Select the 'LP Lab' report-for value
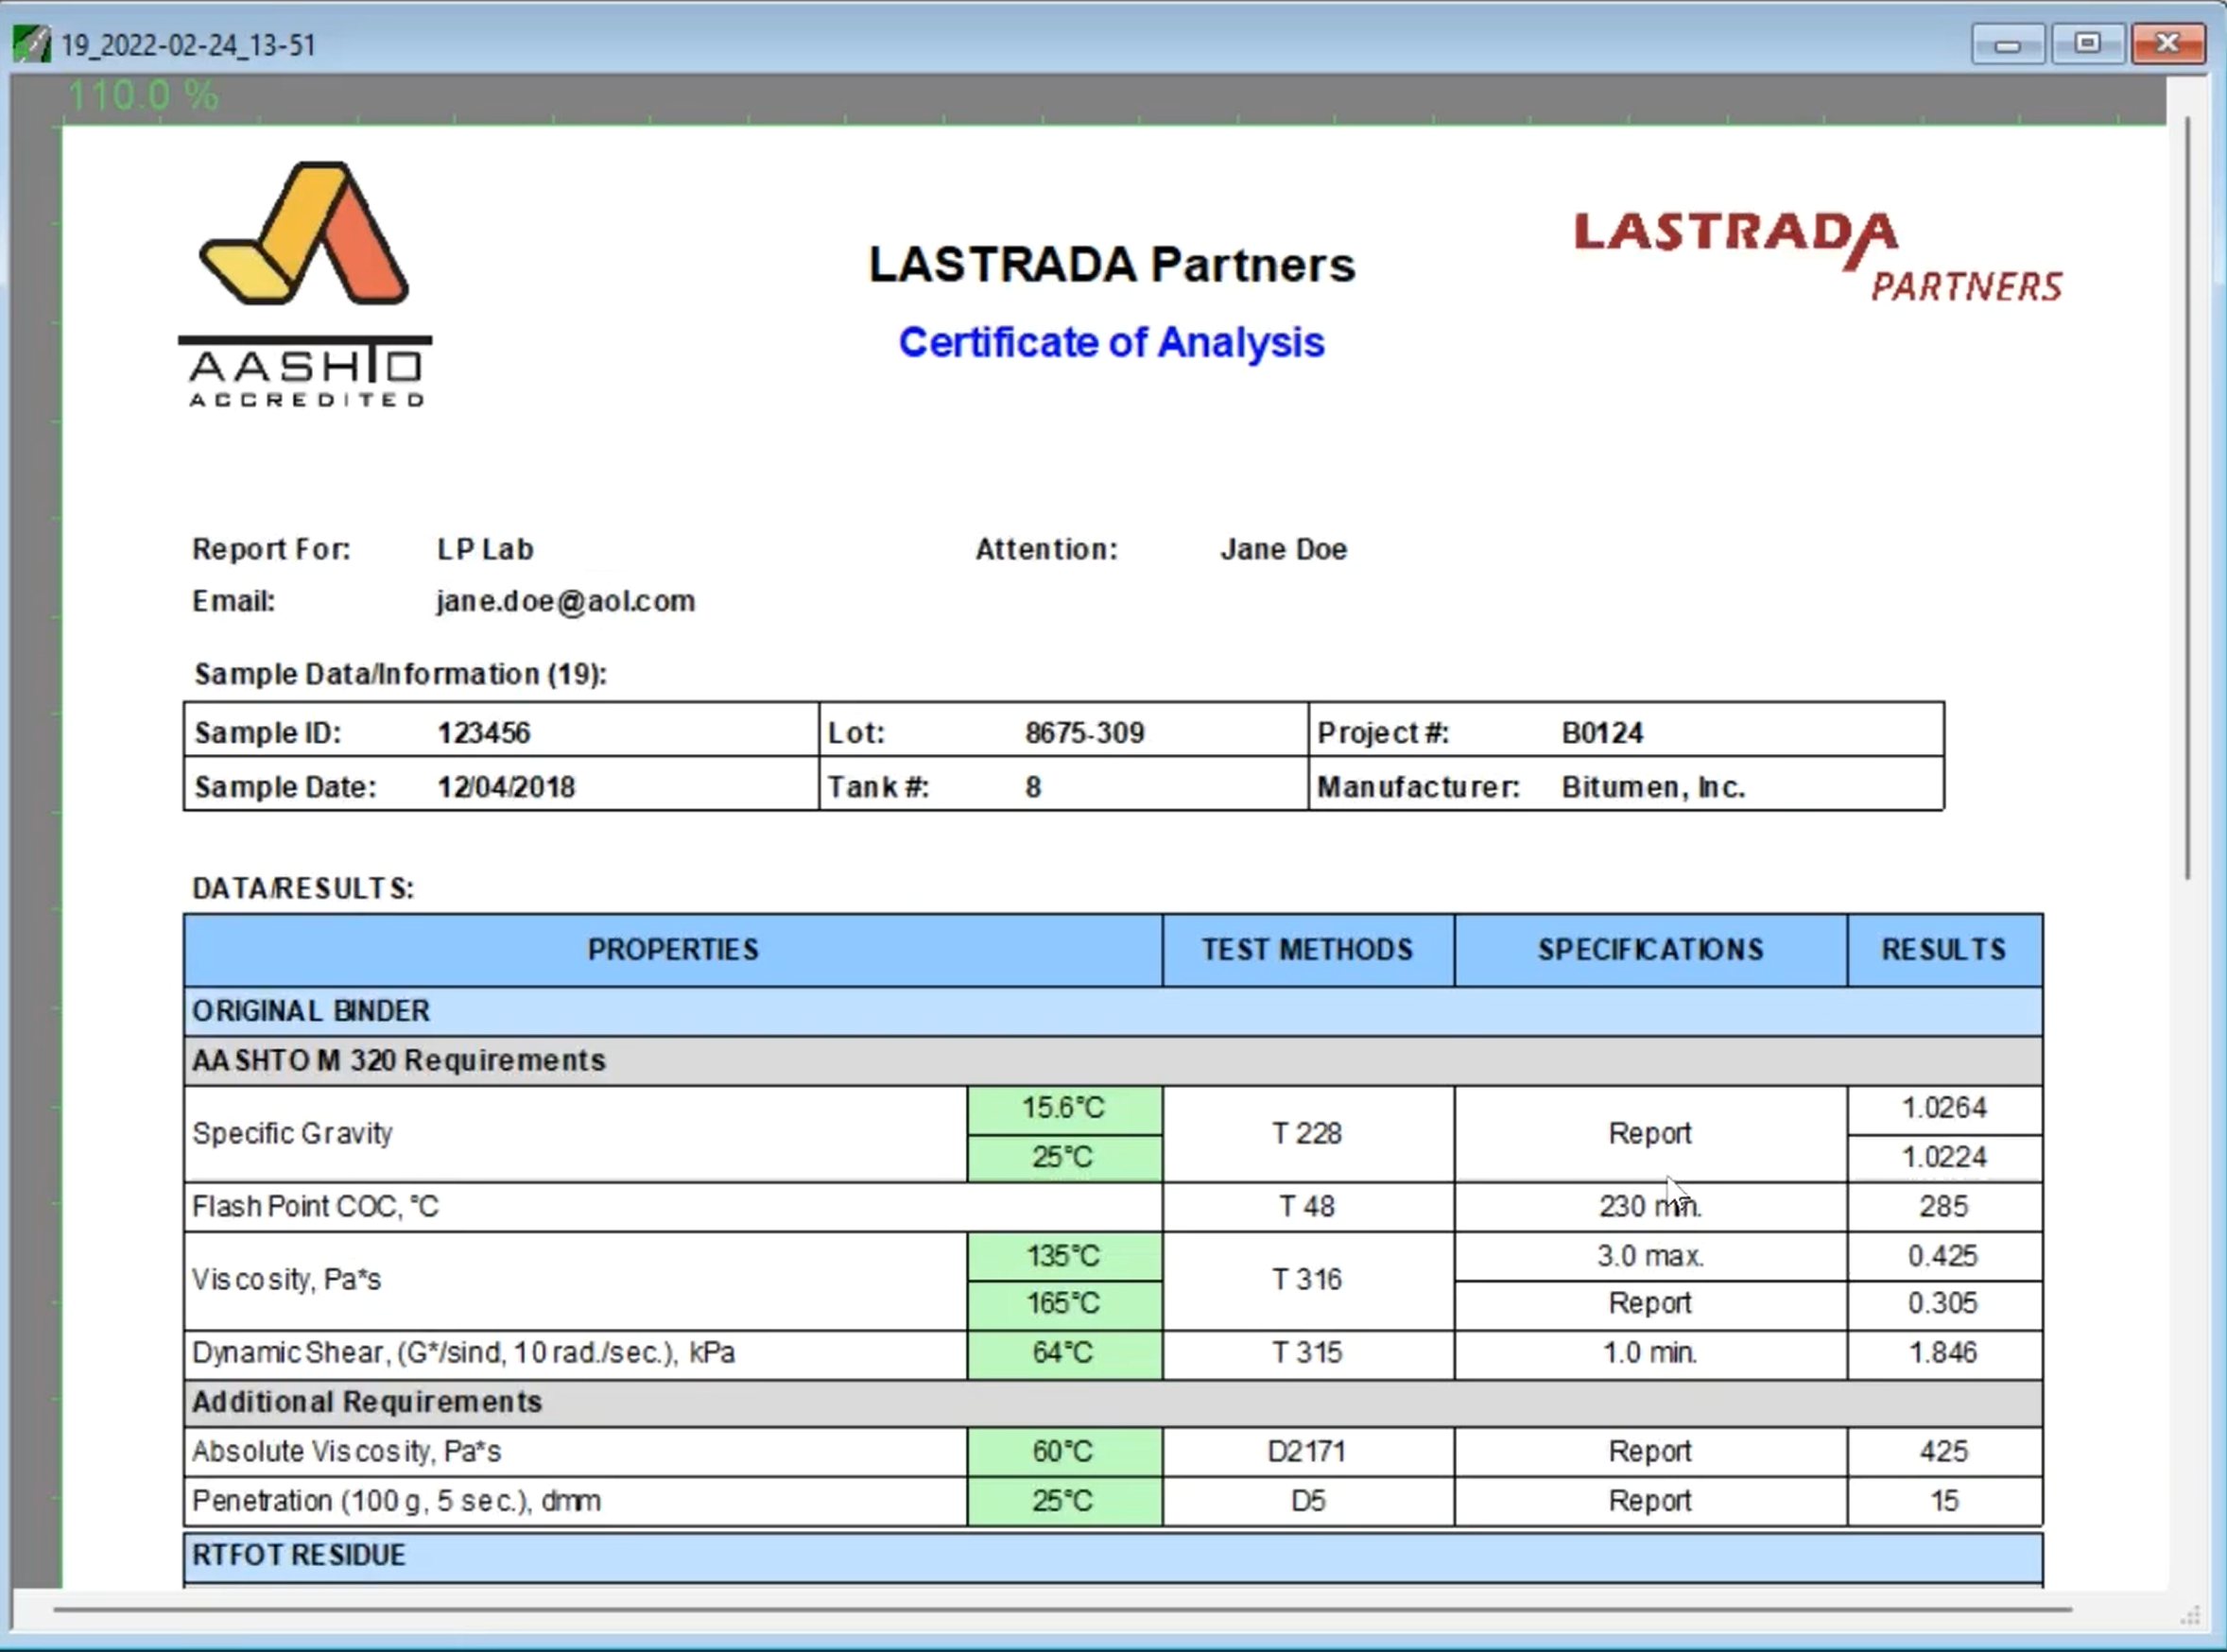Screen dimensions: 2227x1652 tap(485, 549)
